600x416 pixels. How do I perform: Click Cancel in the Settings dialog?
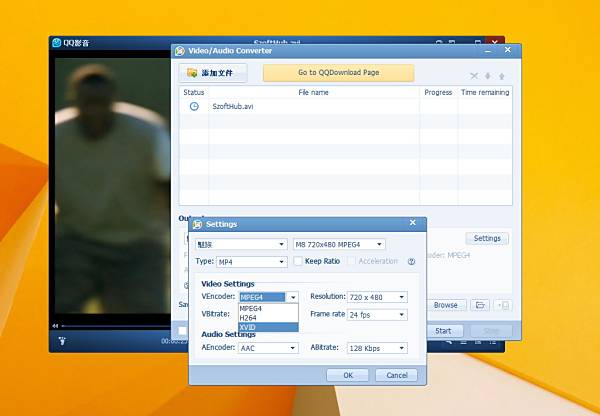(396, 375)
